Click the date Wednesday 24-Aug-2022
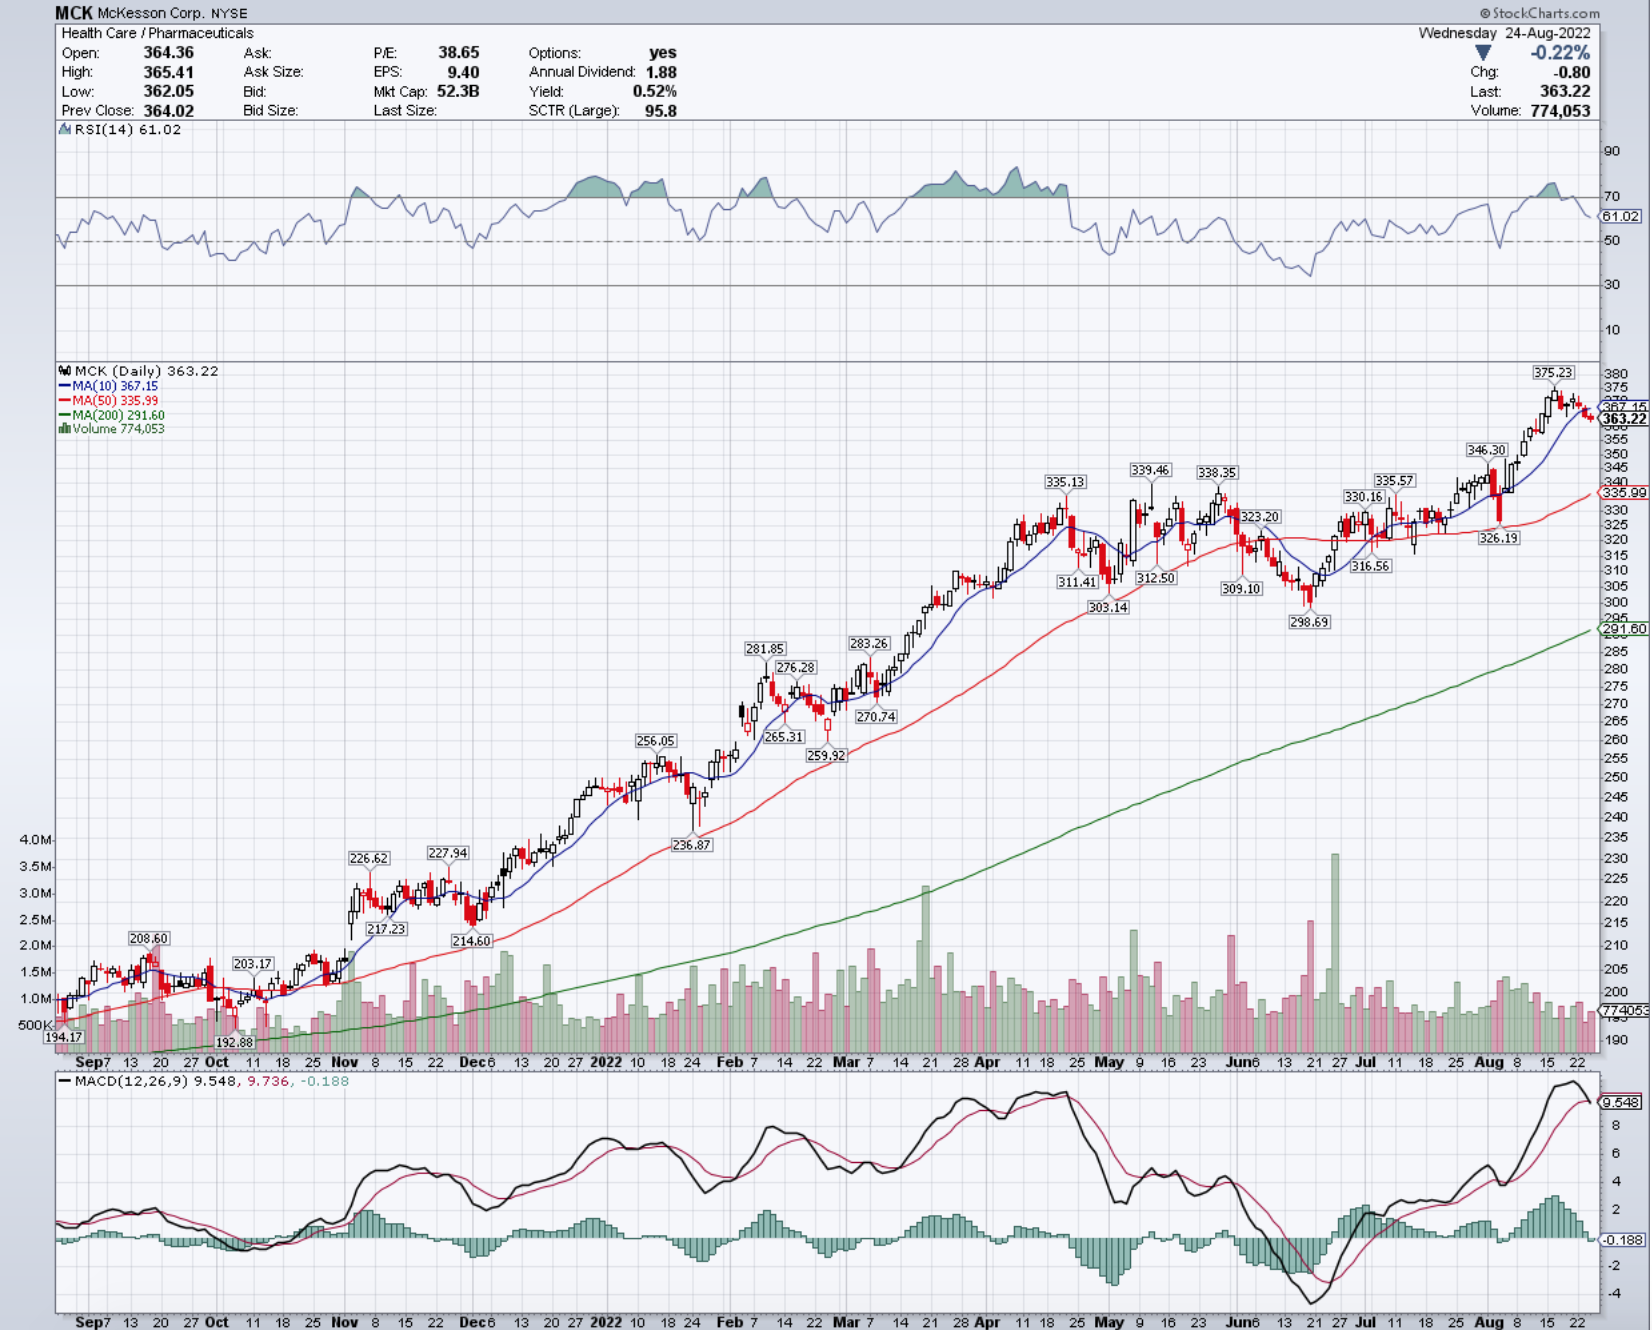The image size is (1652, 1330). (x=1504, y=33)
